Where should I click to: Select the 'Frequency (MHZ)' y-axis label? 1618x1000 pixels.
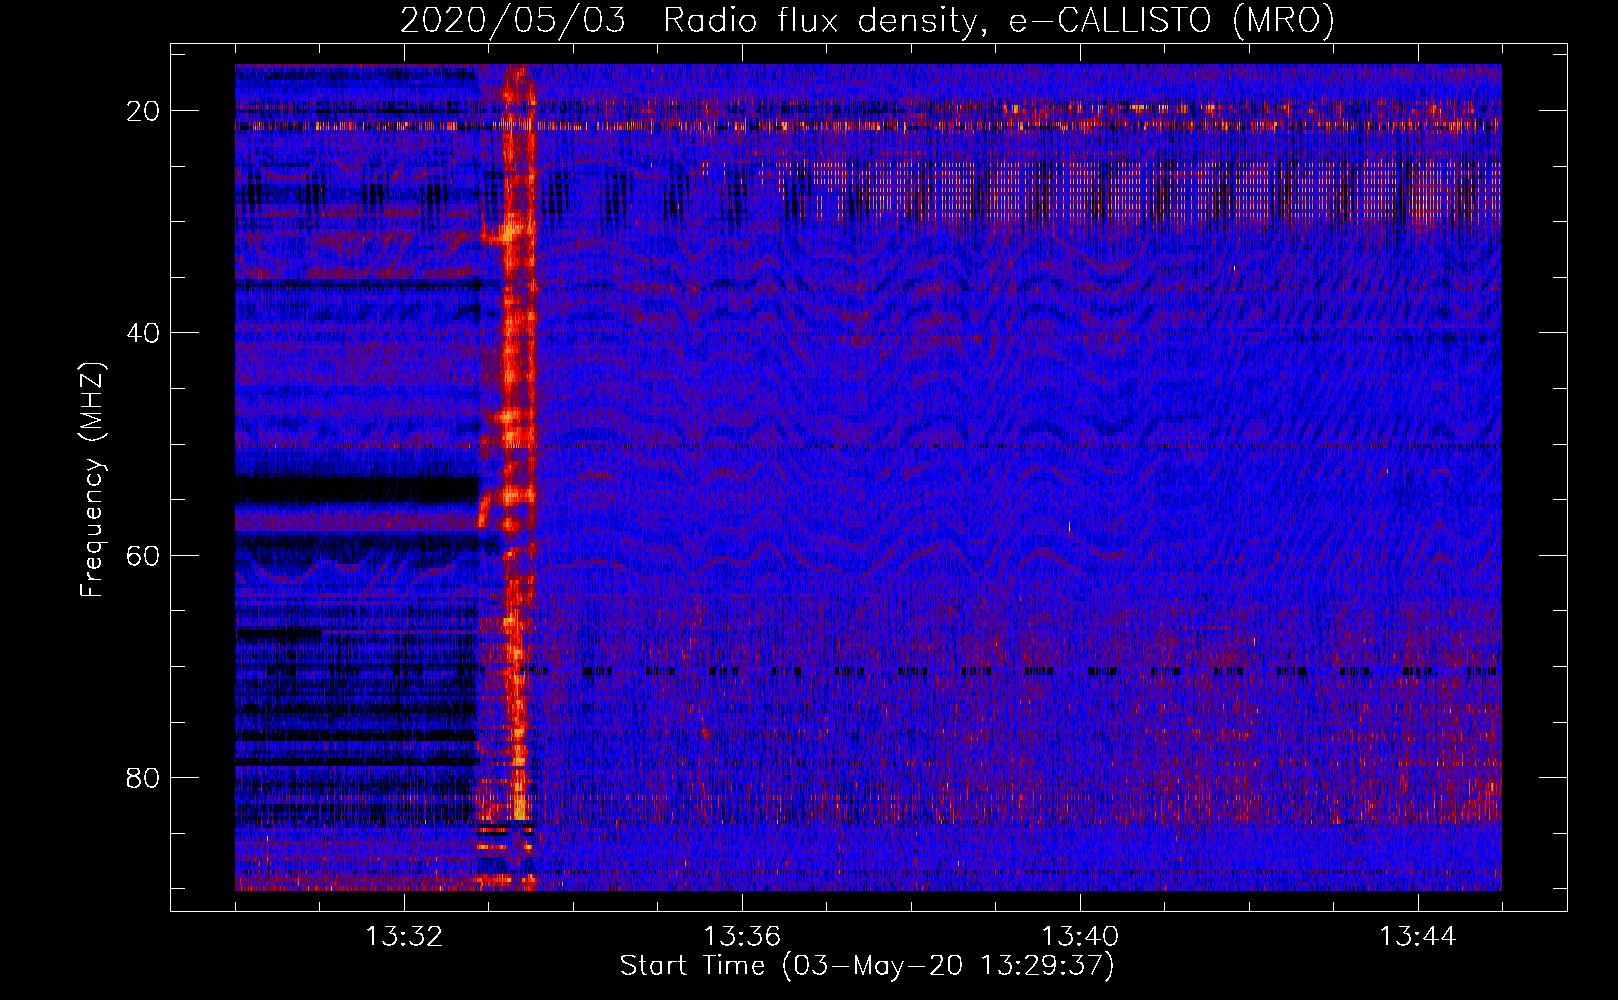[x=92, y=480]
